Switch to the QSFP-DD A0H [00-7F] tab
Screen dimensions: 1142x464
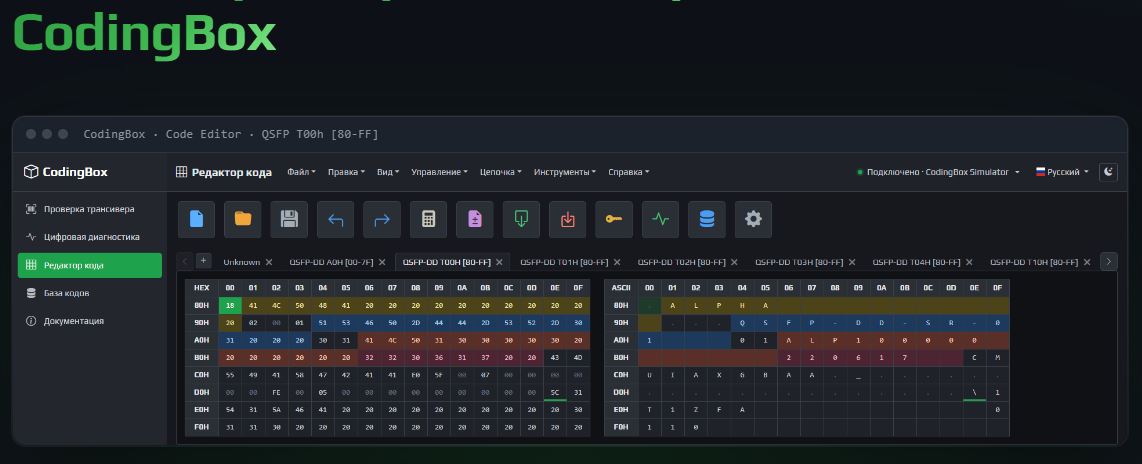[331, 262]
